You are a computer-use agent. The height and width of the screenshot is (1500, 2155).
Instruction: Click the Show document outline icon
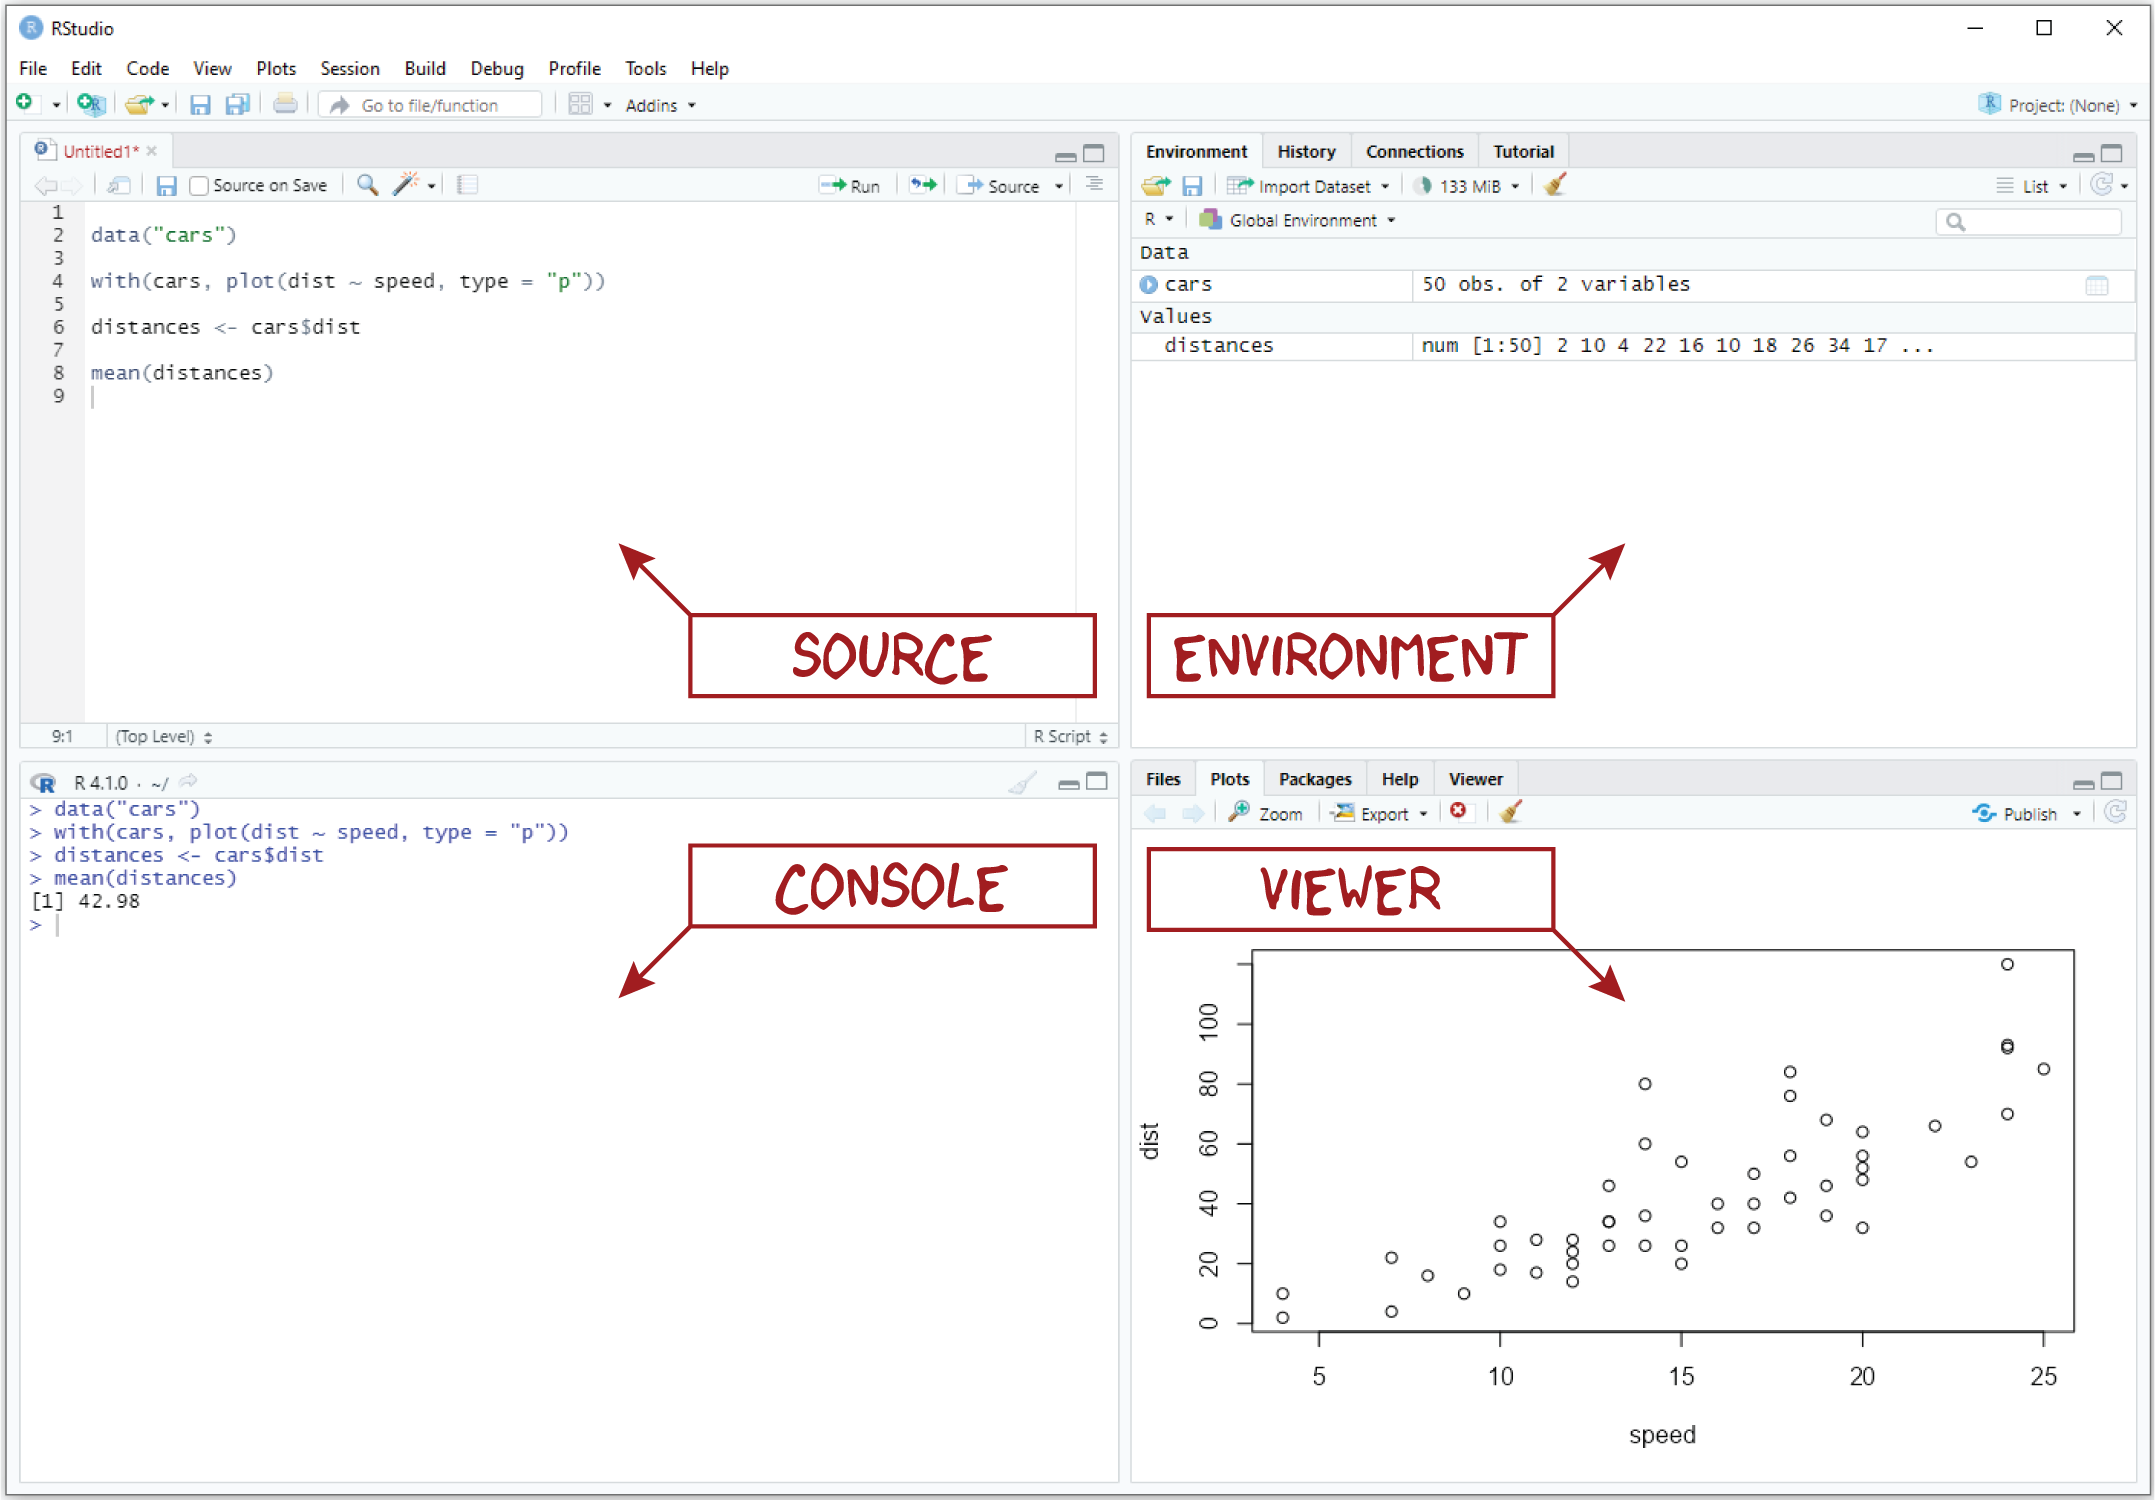click(1095, 185)
